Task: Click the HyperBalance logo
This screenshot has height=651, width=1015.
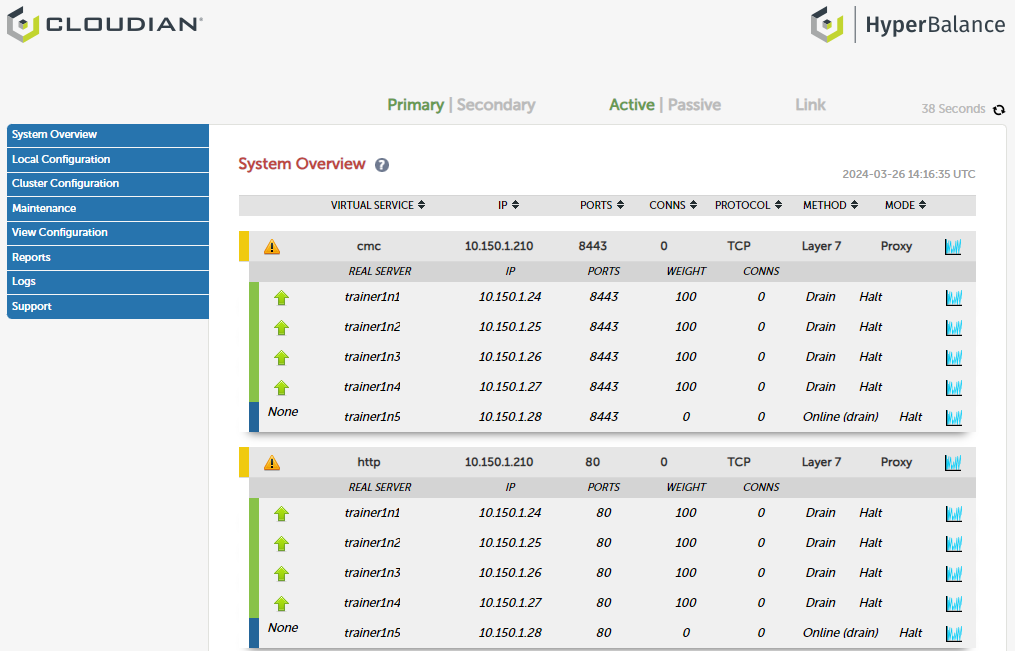Action: point(908,25)
